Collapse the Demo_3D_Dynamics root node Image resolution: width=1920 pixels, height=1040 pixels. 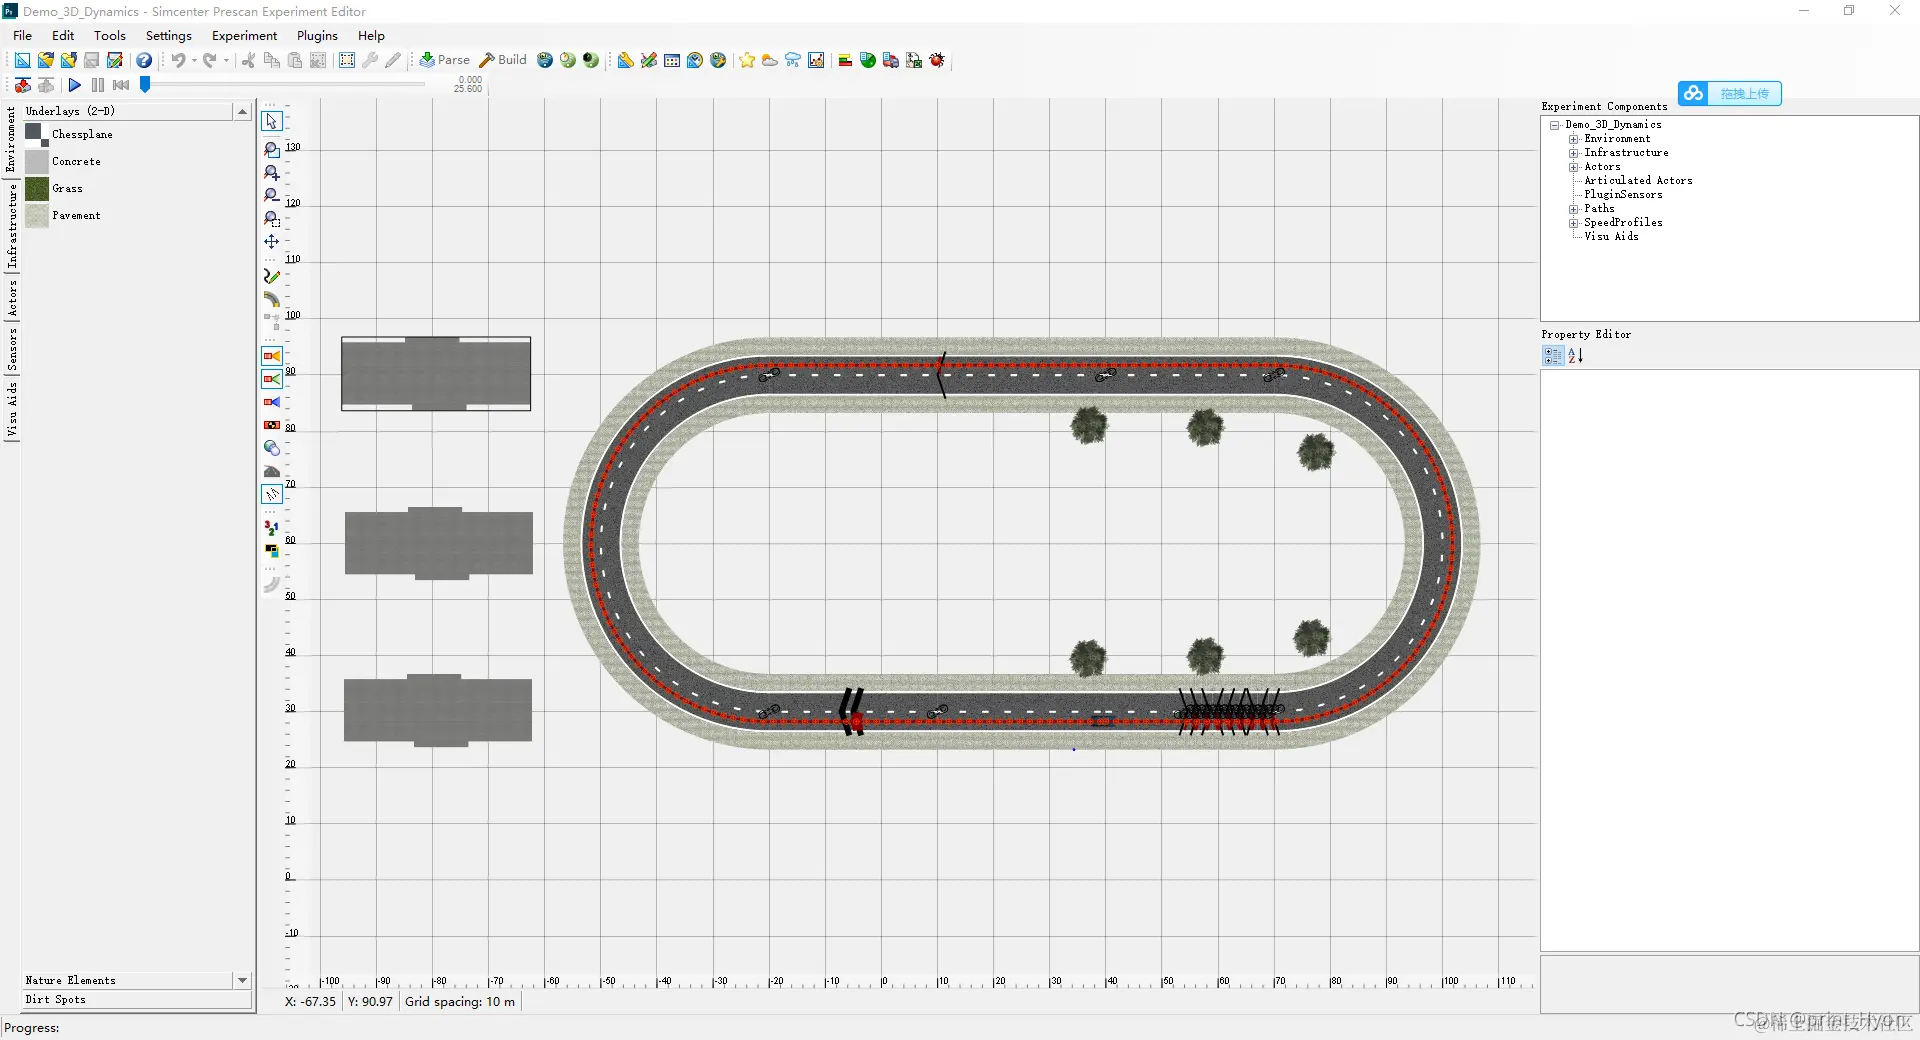(x=1555, y=125)
